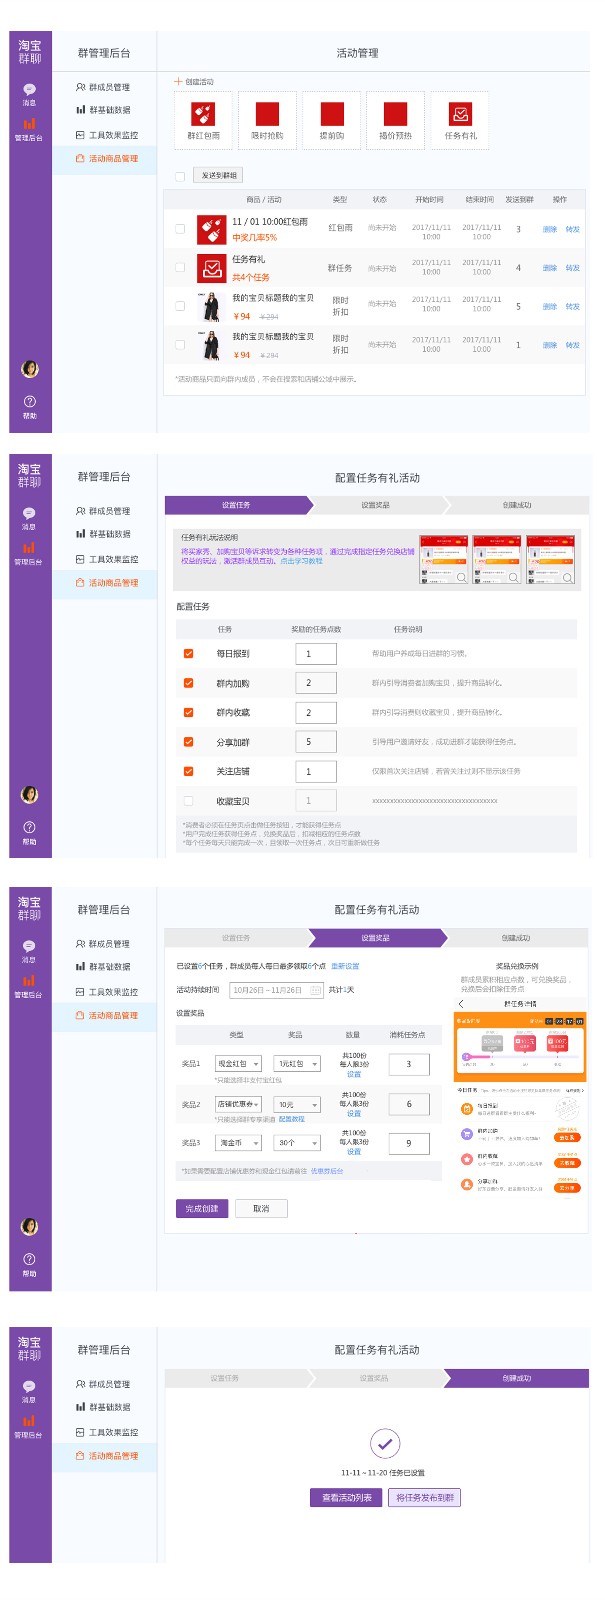Open 群成员管理 on the 活动管理 page menu
Image resolution: width=605 pixels, height=1600 pixels.
(104, 87)
